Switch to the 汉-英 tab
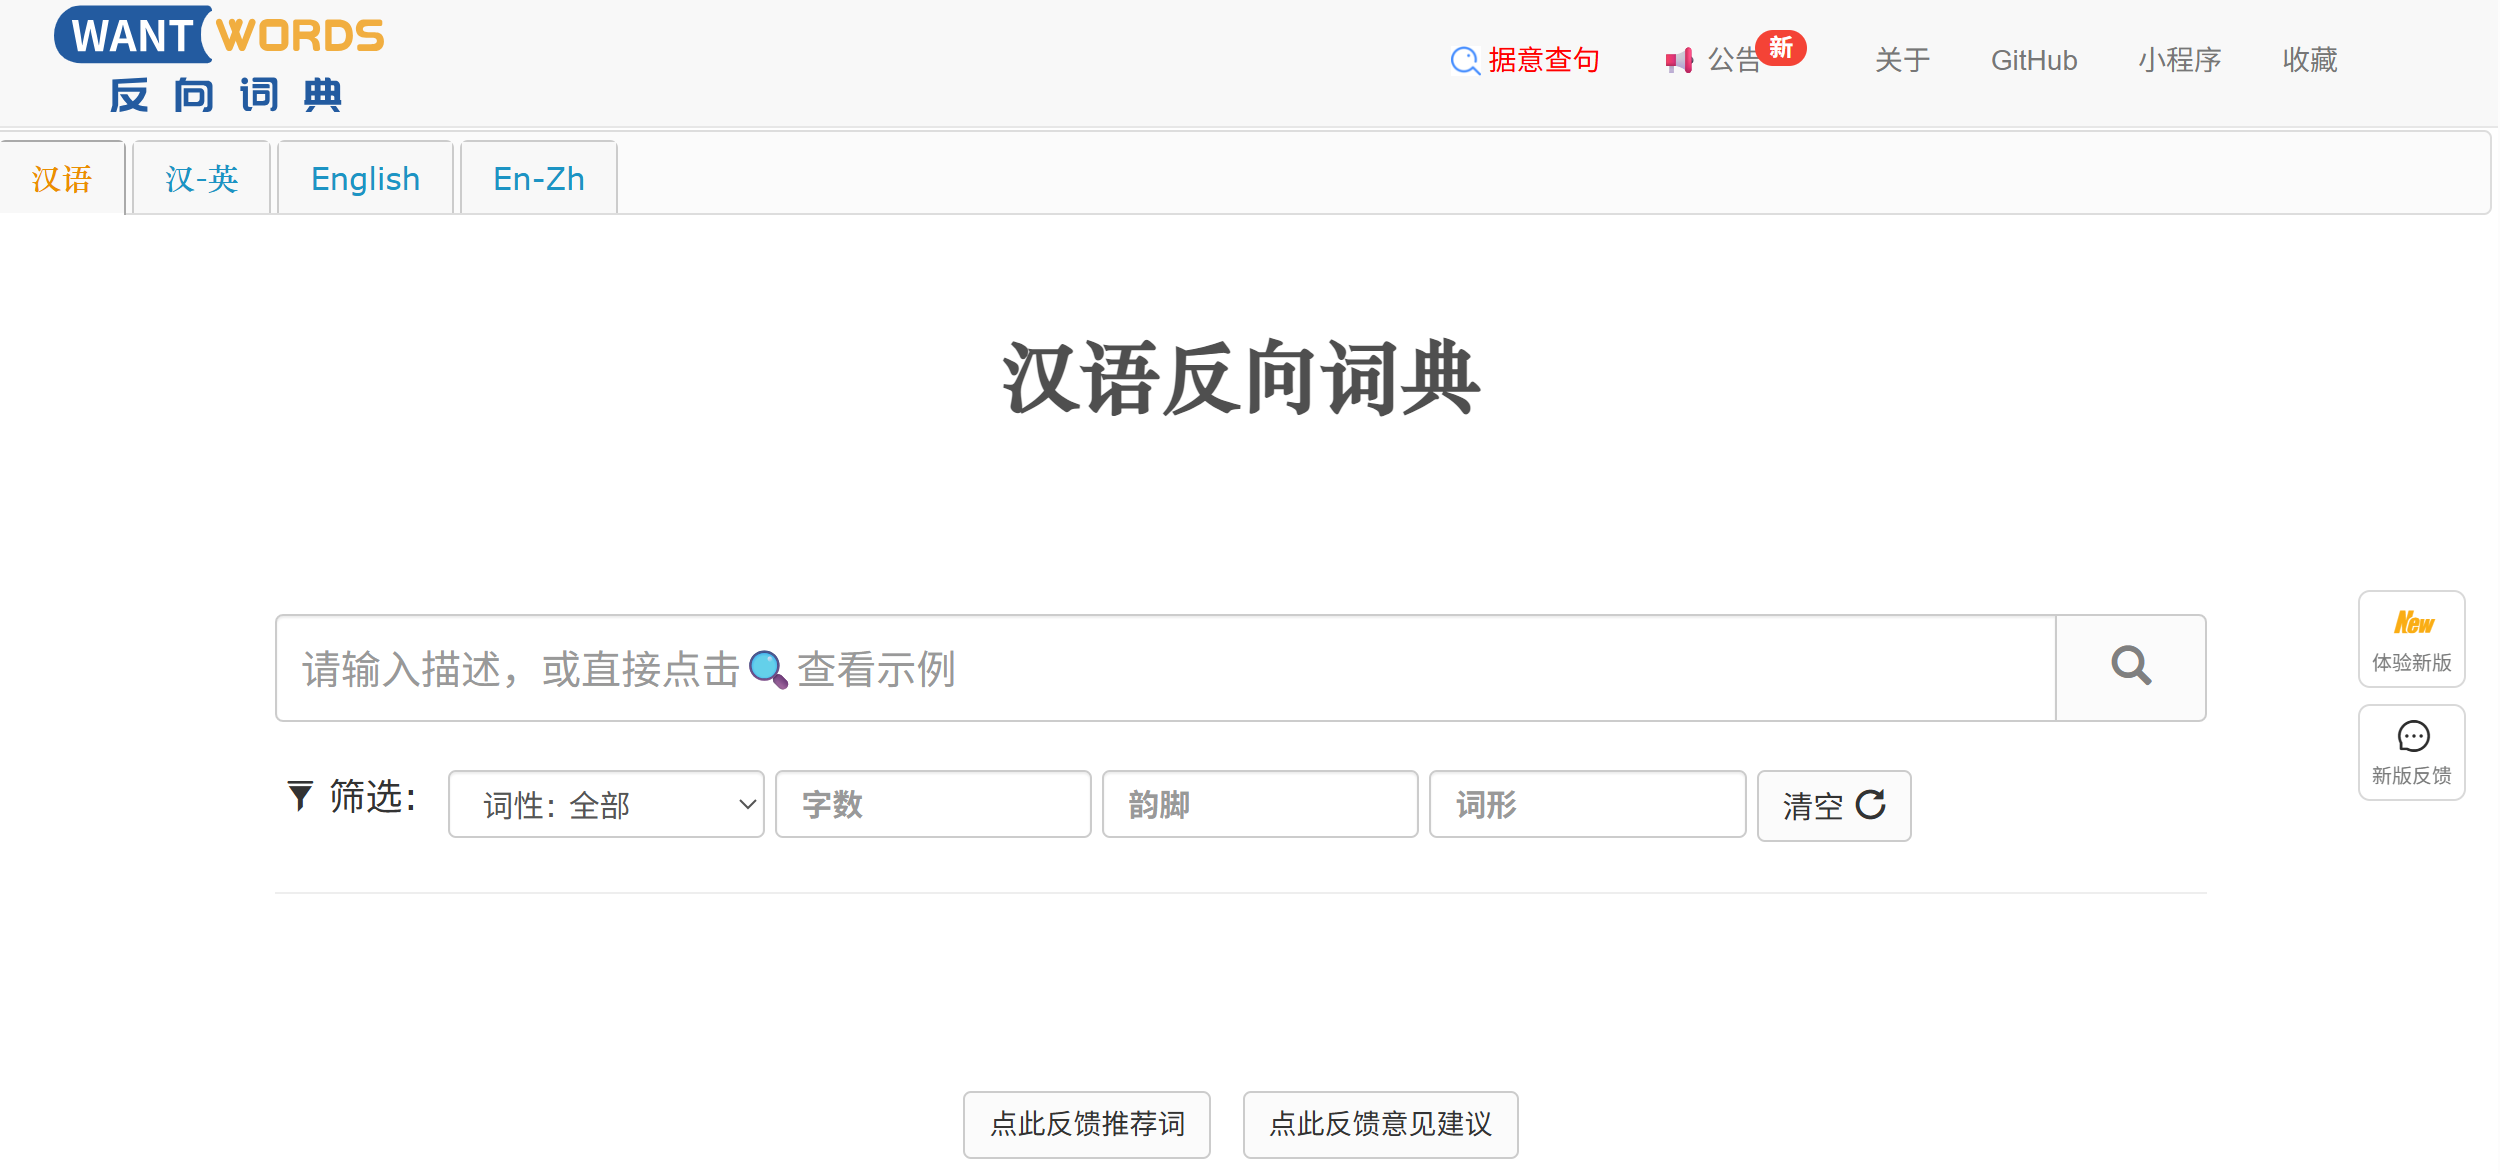The height and width of the screenshot is (1174, 2500). (x=201, y=179)
